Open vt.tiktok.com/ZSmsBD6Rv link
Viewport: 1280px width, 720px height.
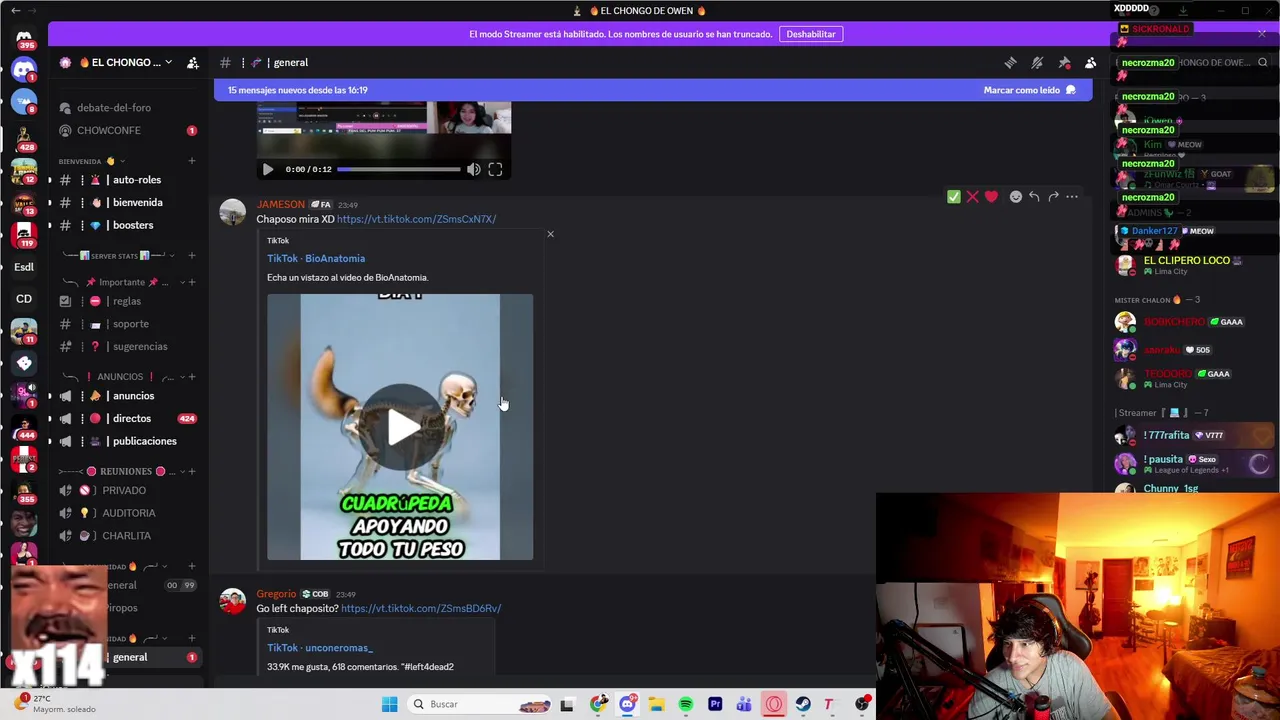[421, 608]
